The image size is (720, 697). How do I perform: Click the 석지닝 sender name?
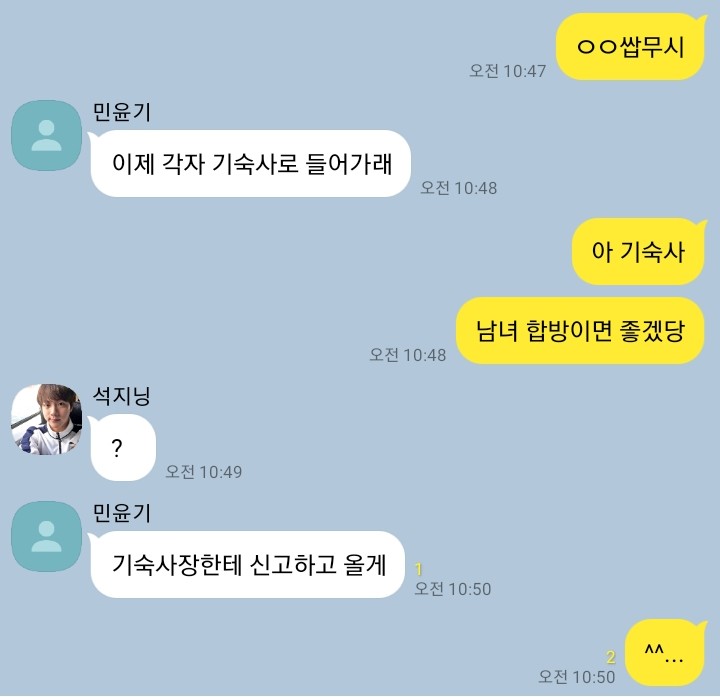click(x=122, y=396)
